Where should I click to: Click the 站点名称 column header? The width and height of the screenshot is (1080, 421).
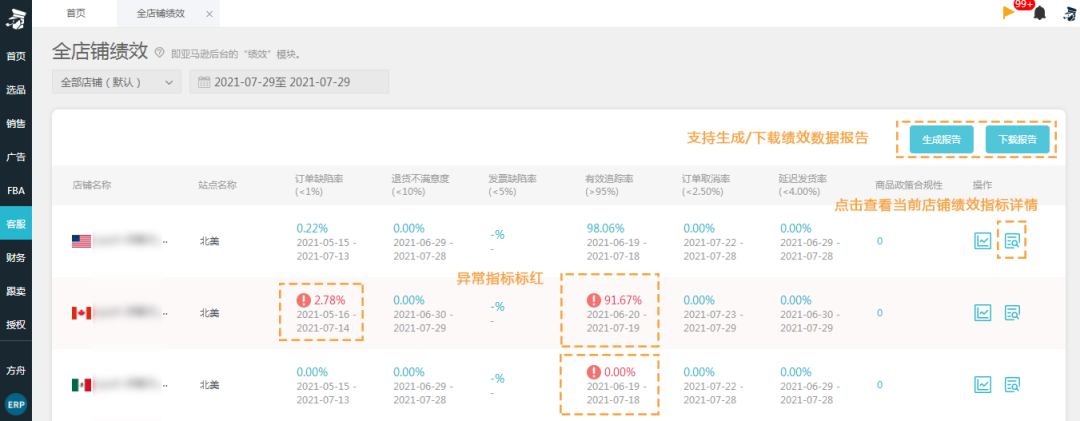click(x=218, y=185)
